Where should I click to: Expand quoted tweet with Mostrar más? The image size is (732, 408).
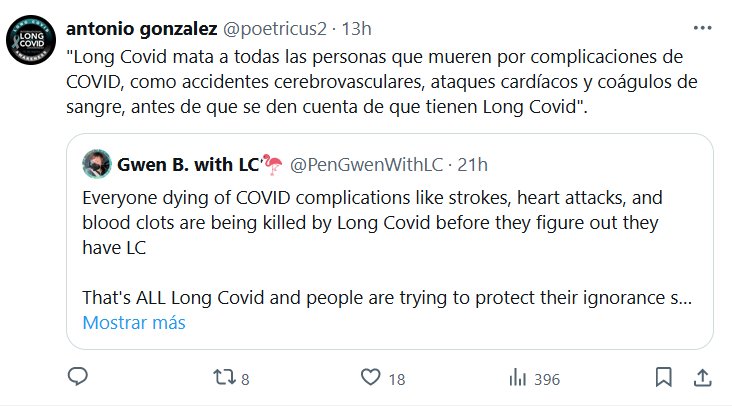coord(133,323)
